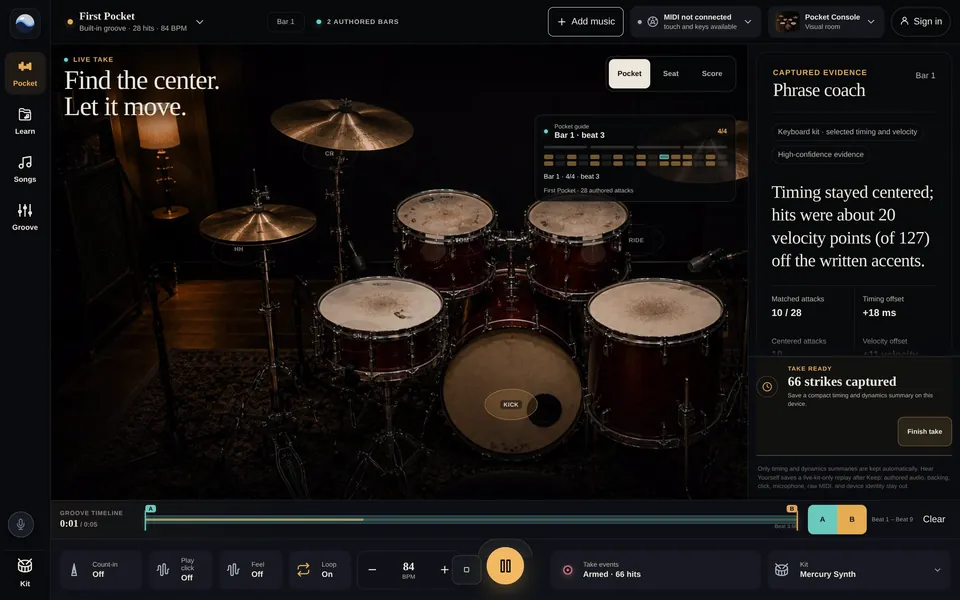Click the Timing offset +18 ms stat

(x=883, y=306)
